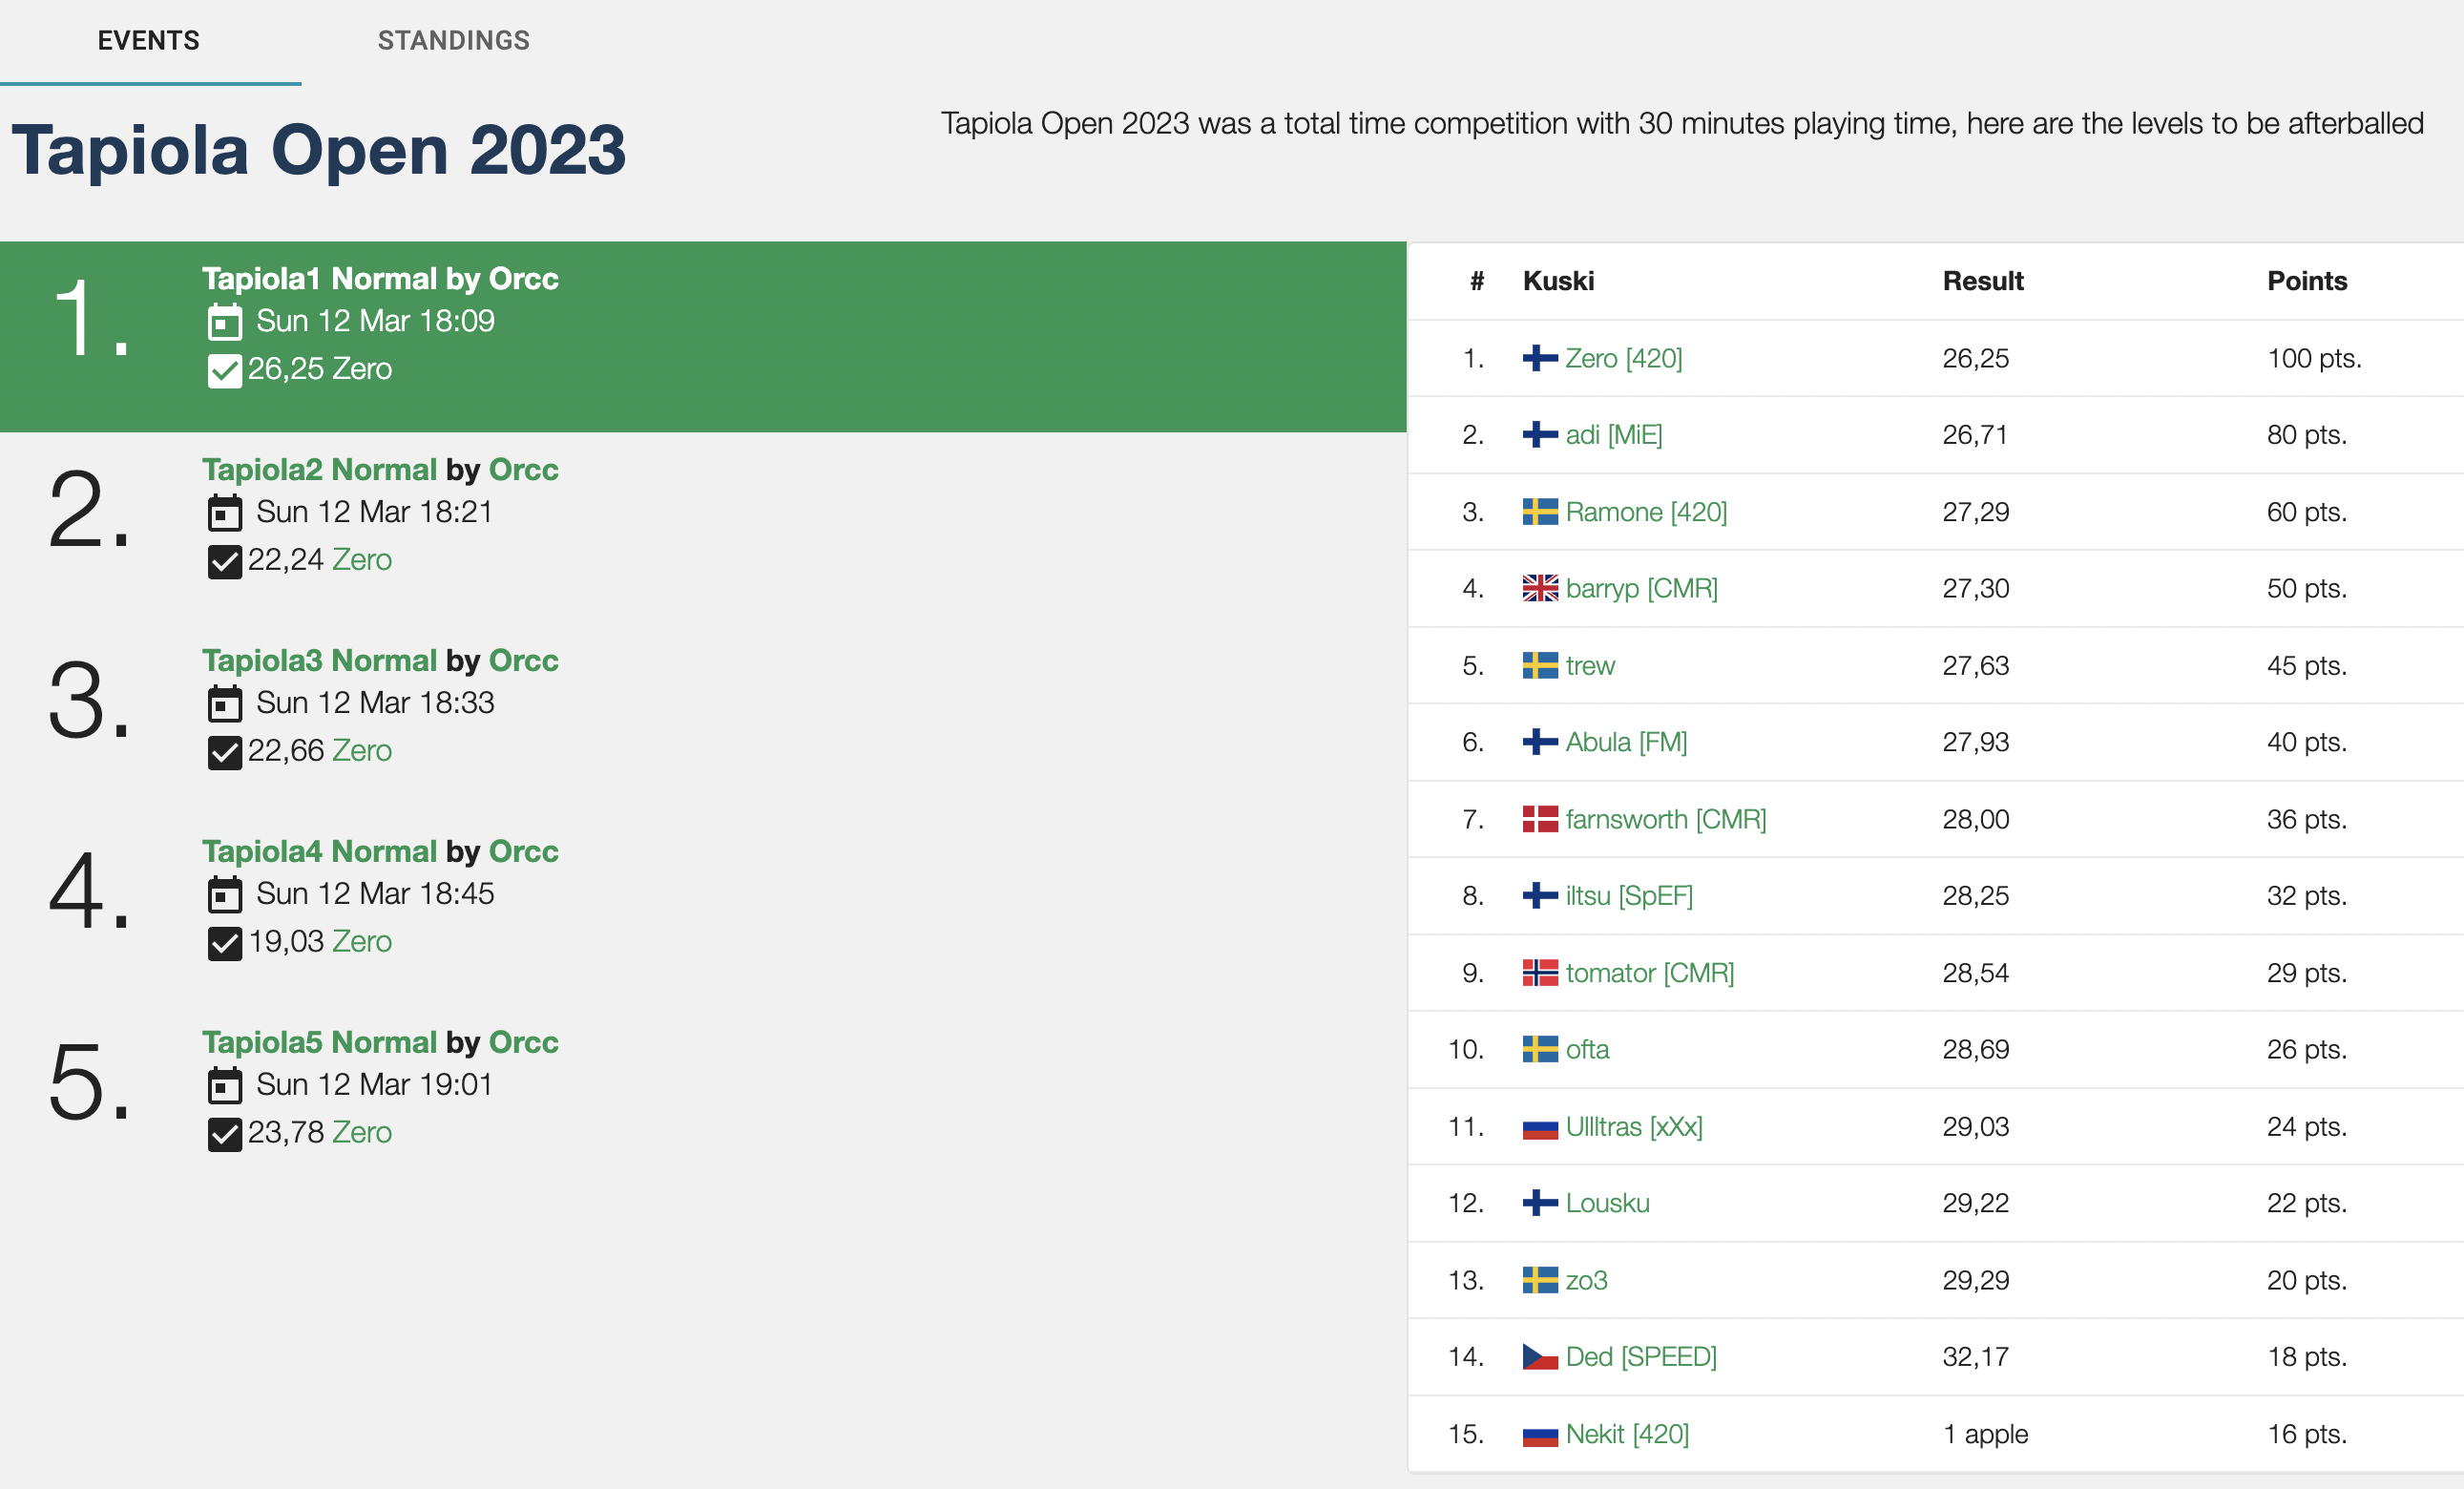This screenshot has height=1489, width=2464.
Task: Click Swedish flag next to trew
Action: click(1540, 665)
